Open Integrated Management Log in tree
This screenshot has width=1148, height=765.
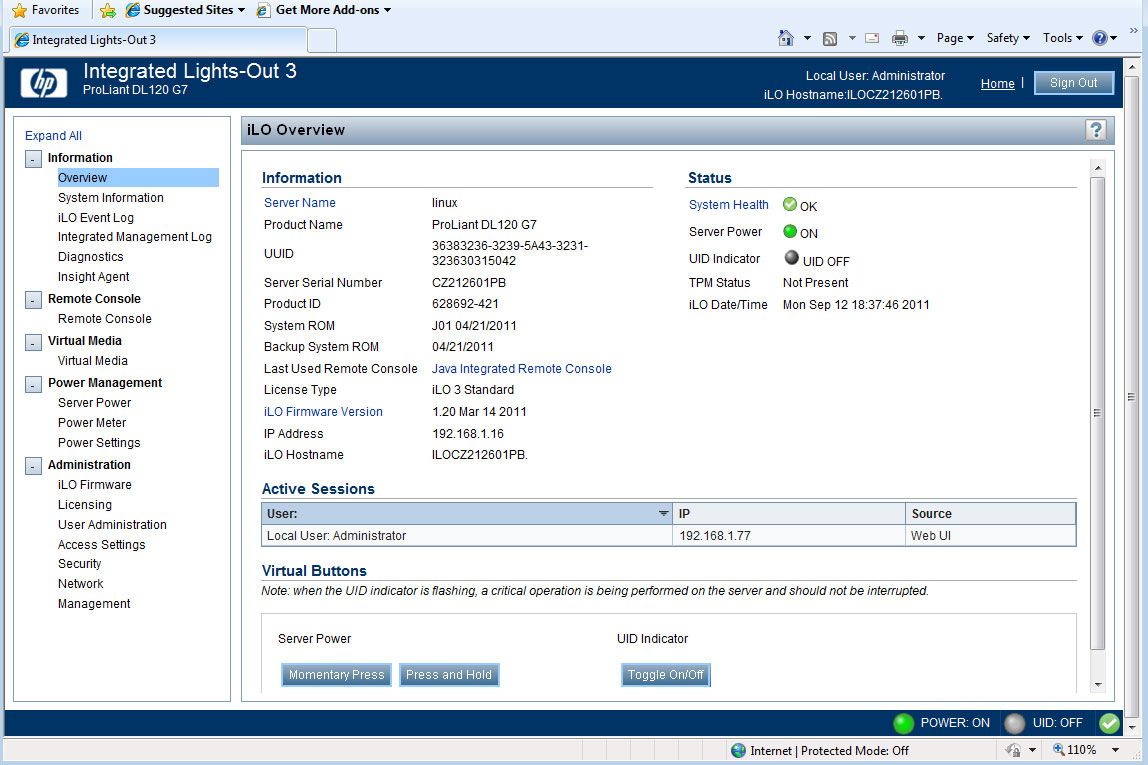[135, 236]
